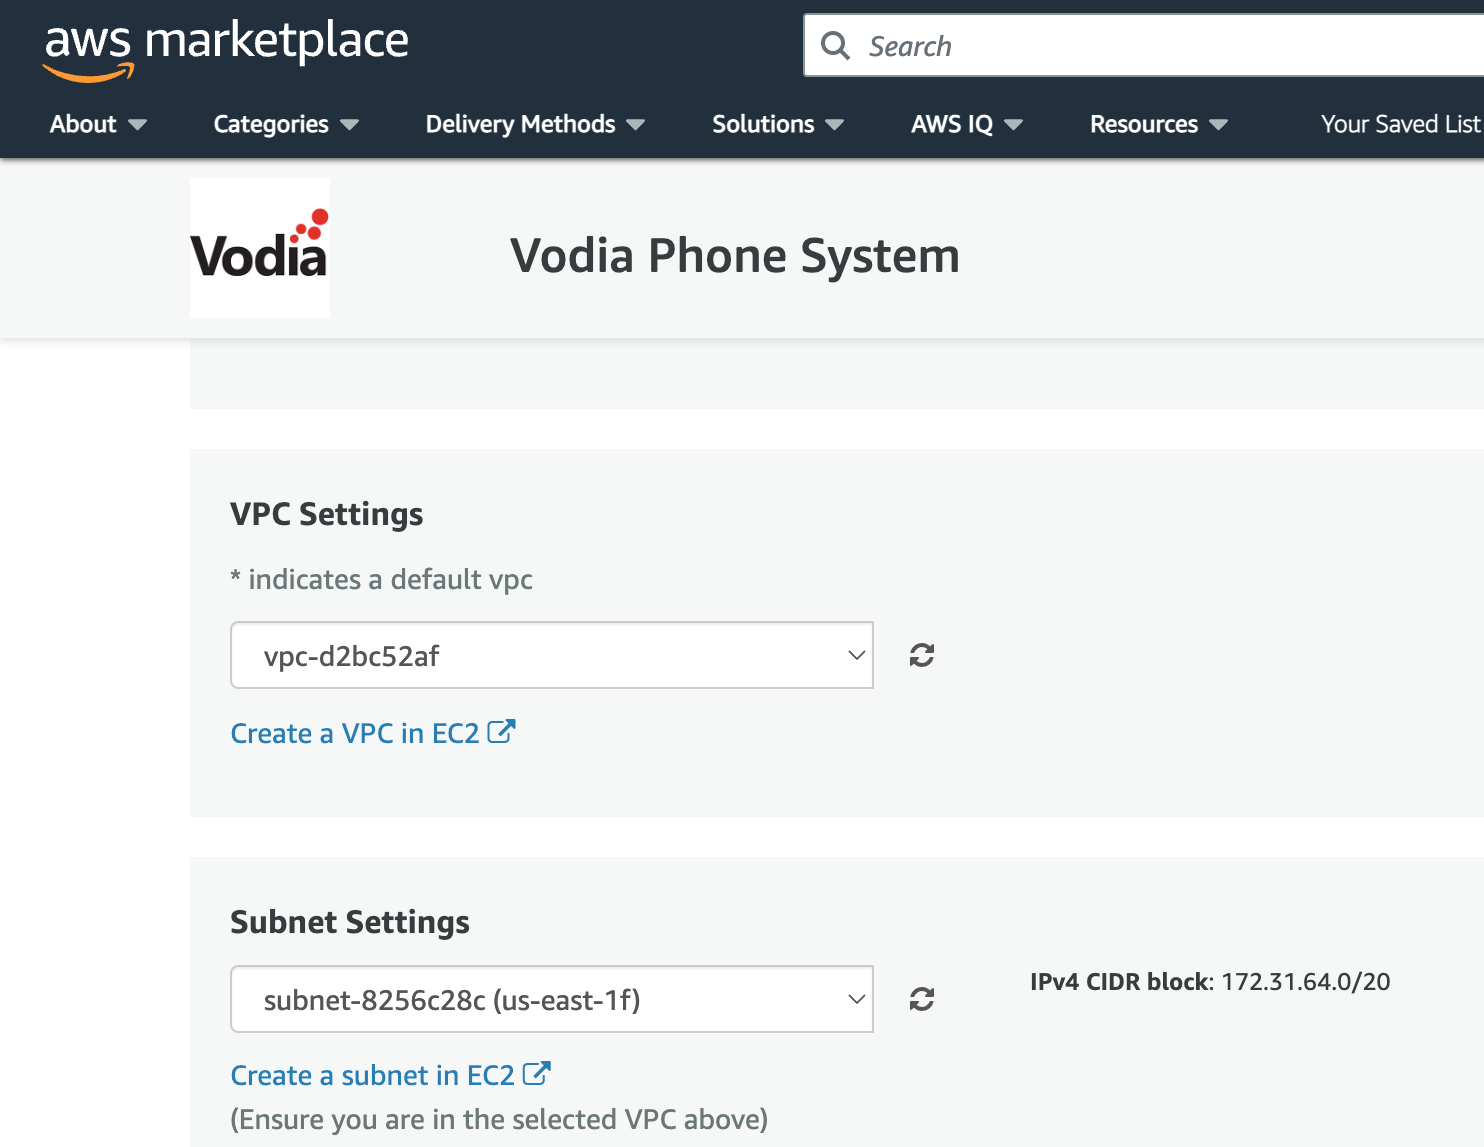Click the Vodia Phone System title
This screenshot has height=1147, width=1484.
pyautogui.click(x=735, y=256)
